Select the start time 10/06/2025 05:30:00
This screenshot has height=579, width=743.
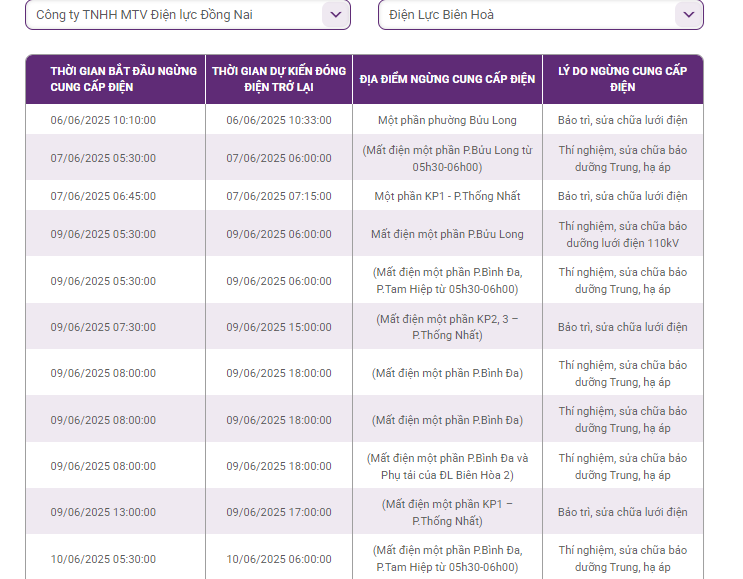tap(103, 559)
